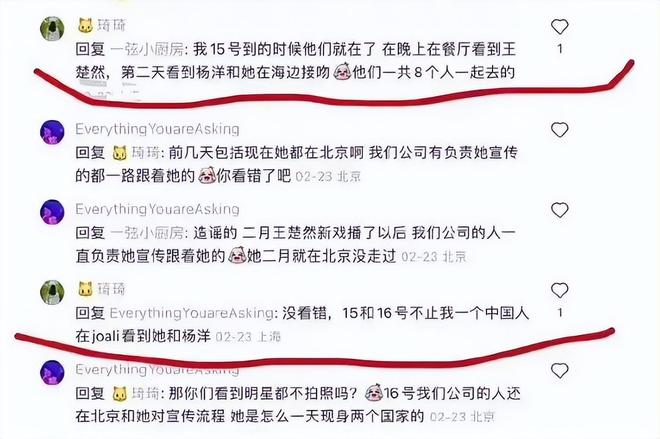Open 琦琦's avatar on the first comment
This screenshot has width=660, height=439.
(x=52, y=29)
